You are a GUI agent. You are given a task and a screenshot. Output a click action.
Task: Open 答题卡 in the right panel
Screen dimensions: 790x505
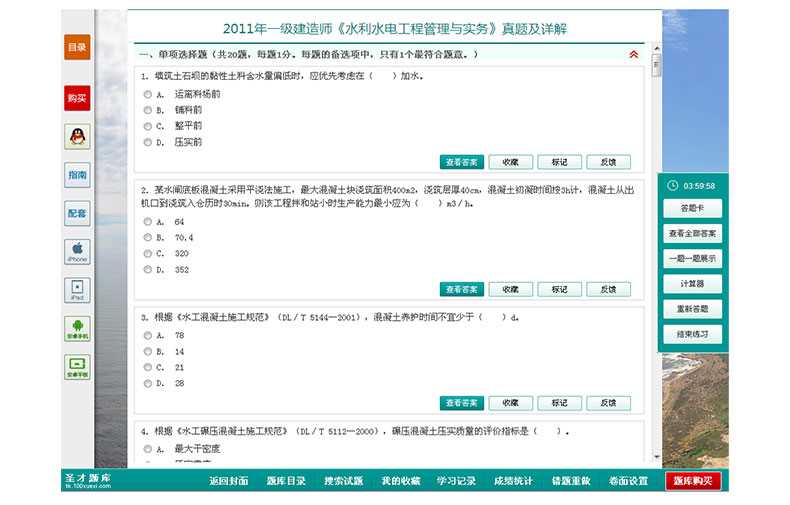(692, 209)
